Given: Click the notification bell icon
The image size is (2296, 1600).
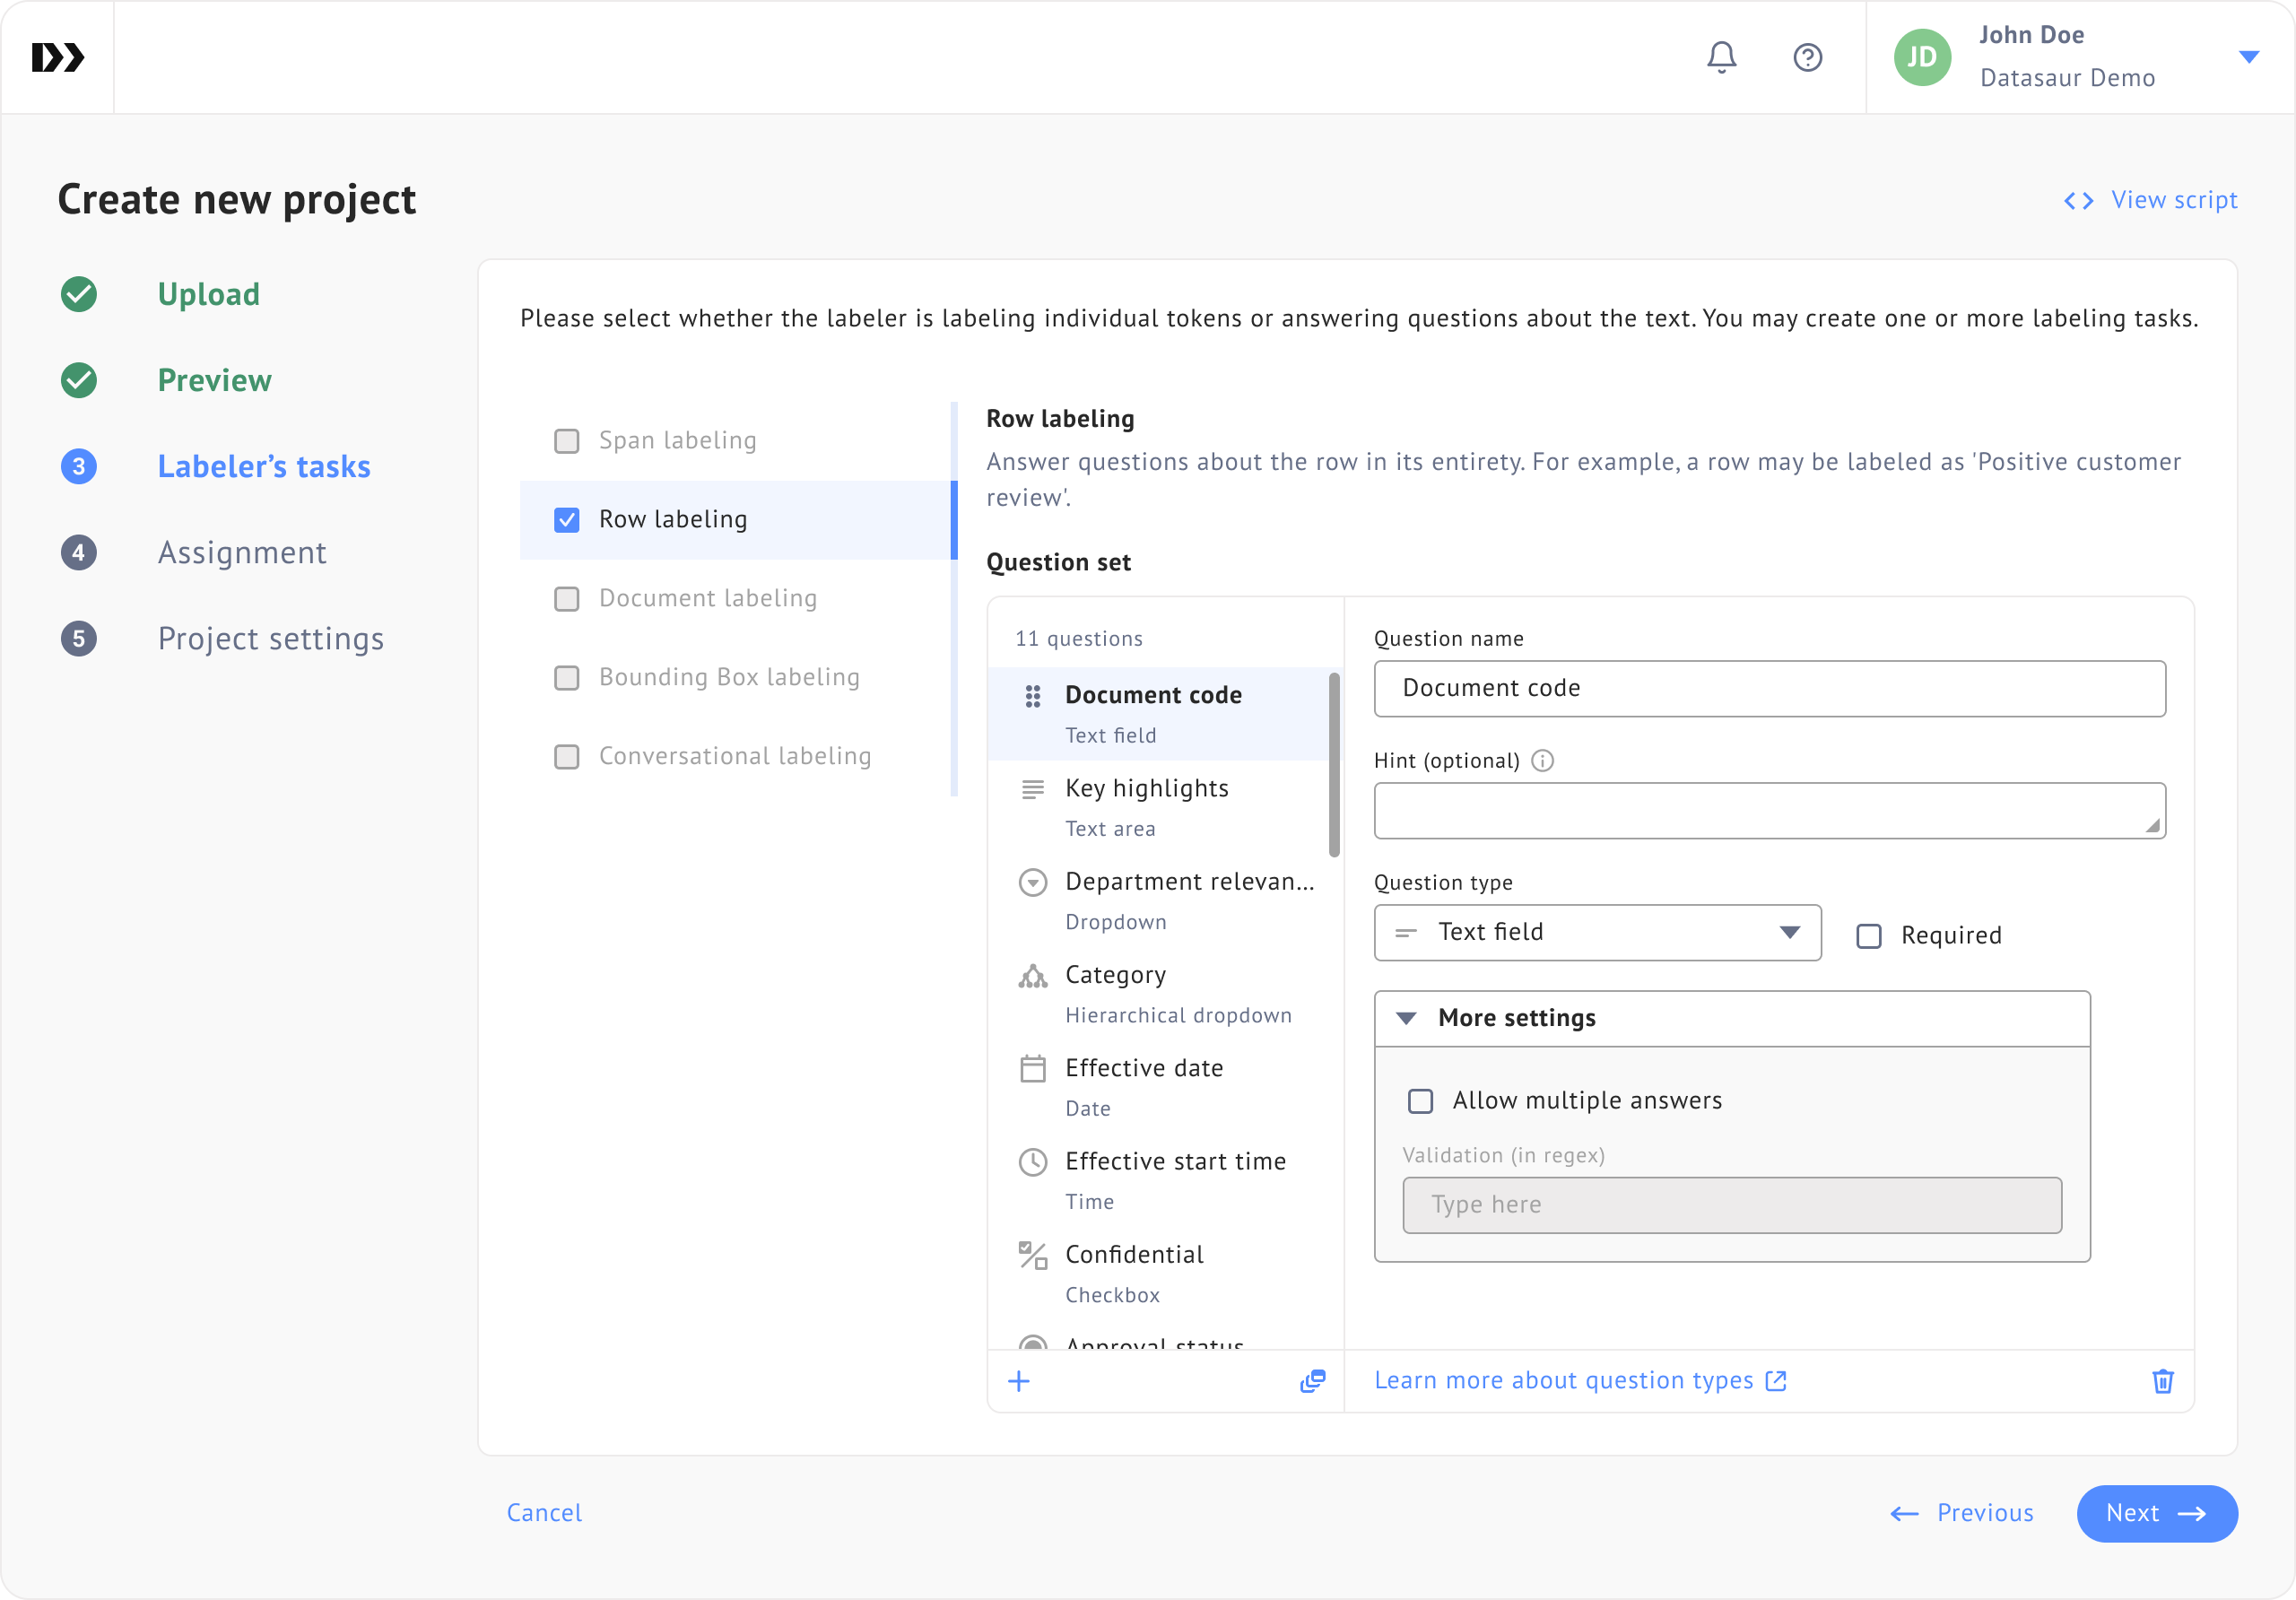Looking at the screenshot, I should tap(1721, 57).
